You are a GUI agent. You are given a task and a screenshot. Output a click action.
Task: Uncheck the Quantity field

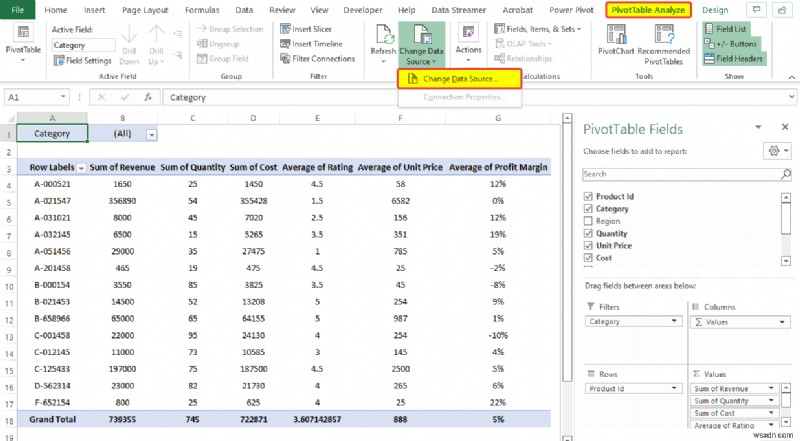tap(588, 233)
